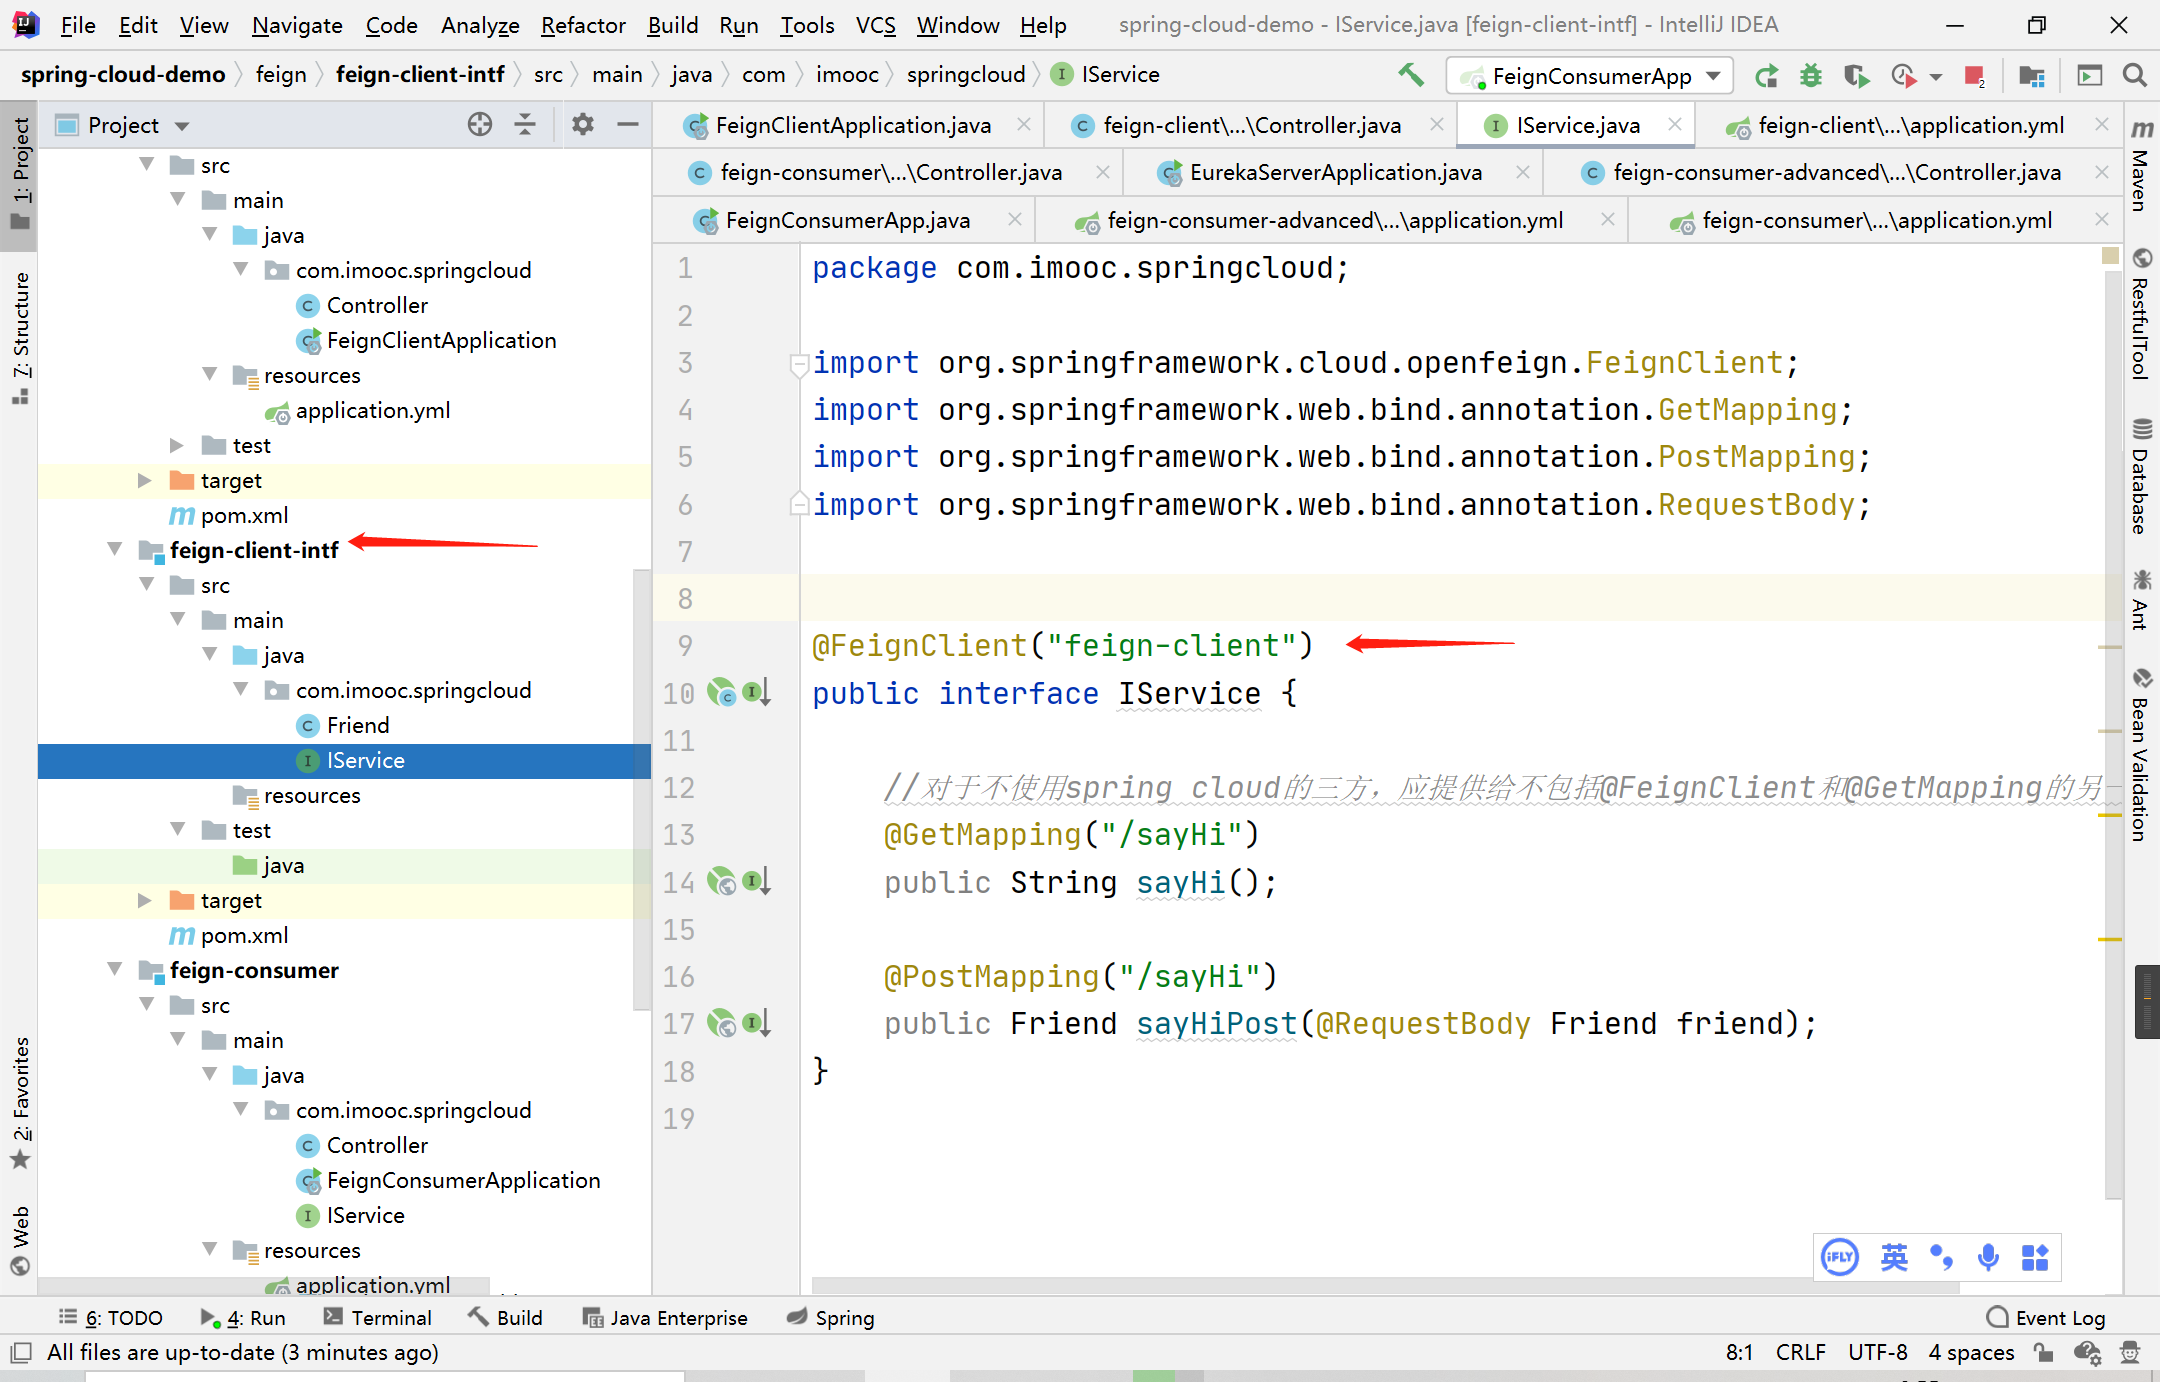Click the Build hammer icon in toolbar
The image size is (2160, 1382).
click(x=1411, y=75)
